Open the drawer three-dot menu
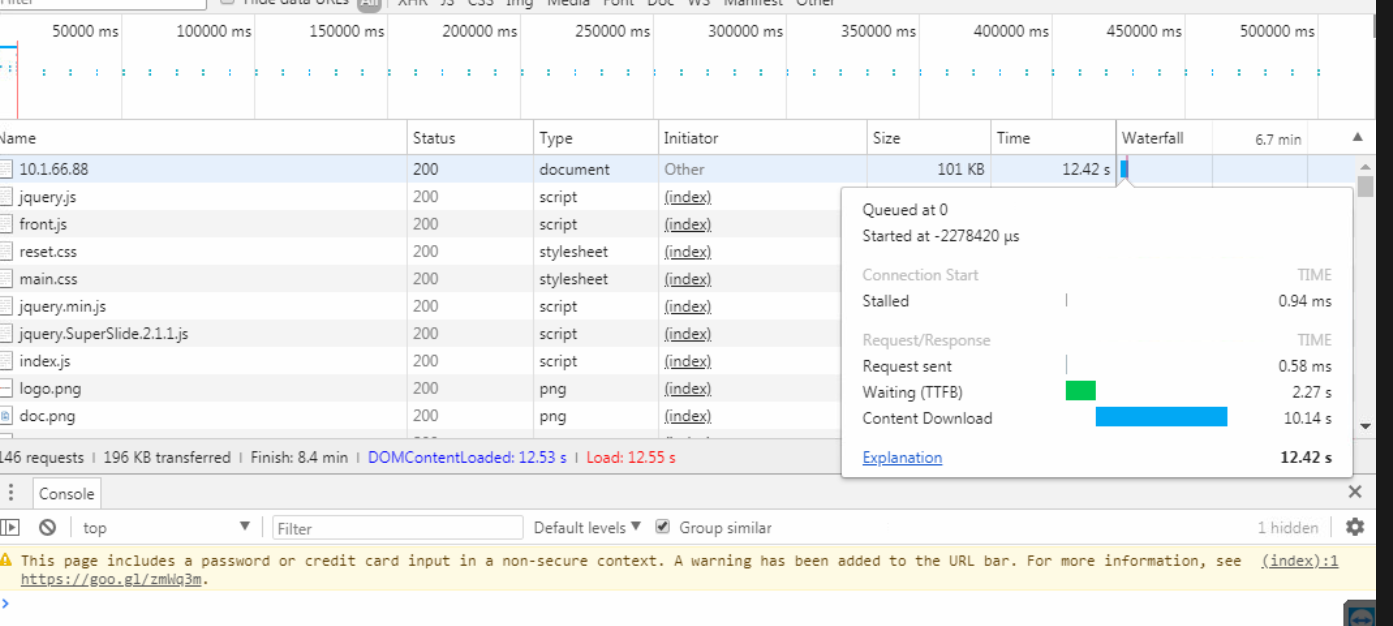The width and height of the screenshot is (1393, 626). pos(11,493)
